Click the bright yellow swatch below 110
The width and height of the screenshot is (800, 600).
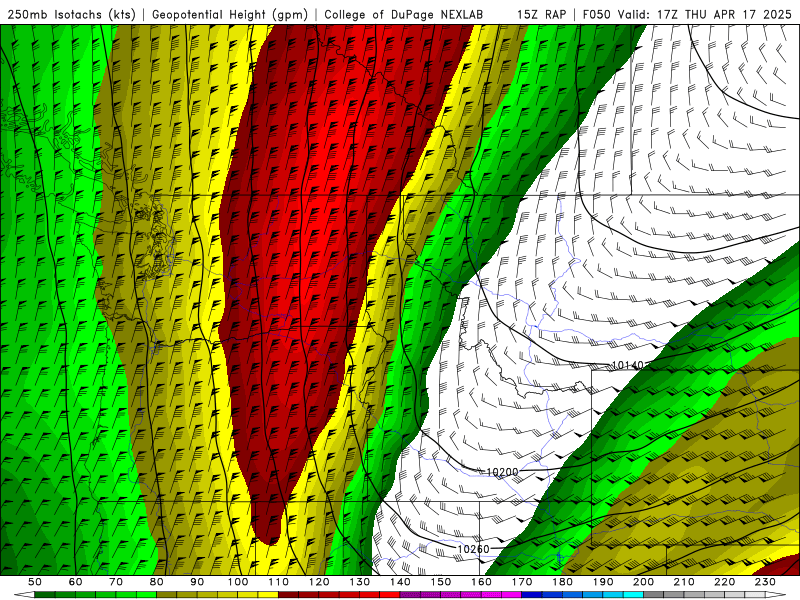coord(268,595)
